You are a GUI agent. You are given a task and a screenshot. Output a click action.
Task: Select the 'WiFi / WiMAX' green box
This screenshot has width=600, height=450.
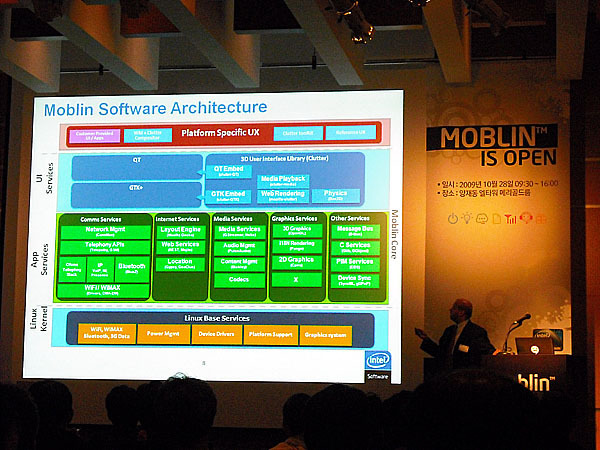(103, 290)
